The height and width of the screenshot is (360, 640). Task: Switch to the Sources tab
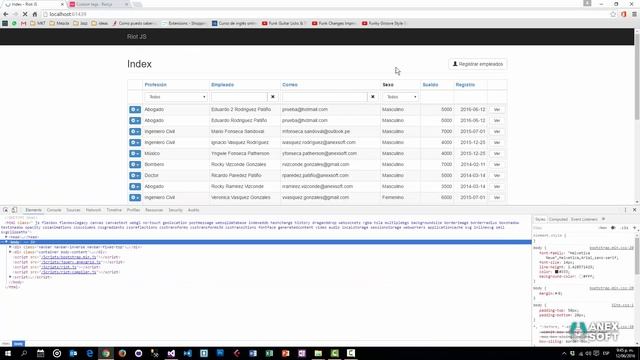click(73, 210)
